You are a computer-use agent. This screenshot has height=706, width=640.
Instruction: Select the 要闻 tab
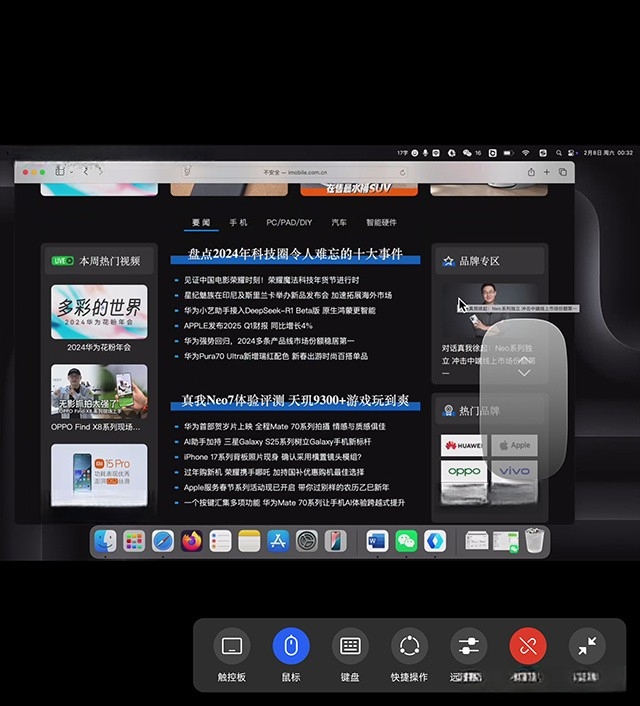pyautogui.click(x=201, y=222)
